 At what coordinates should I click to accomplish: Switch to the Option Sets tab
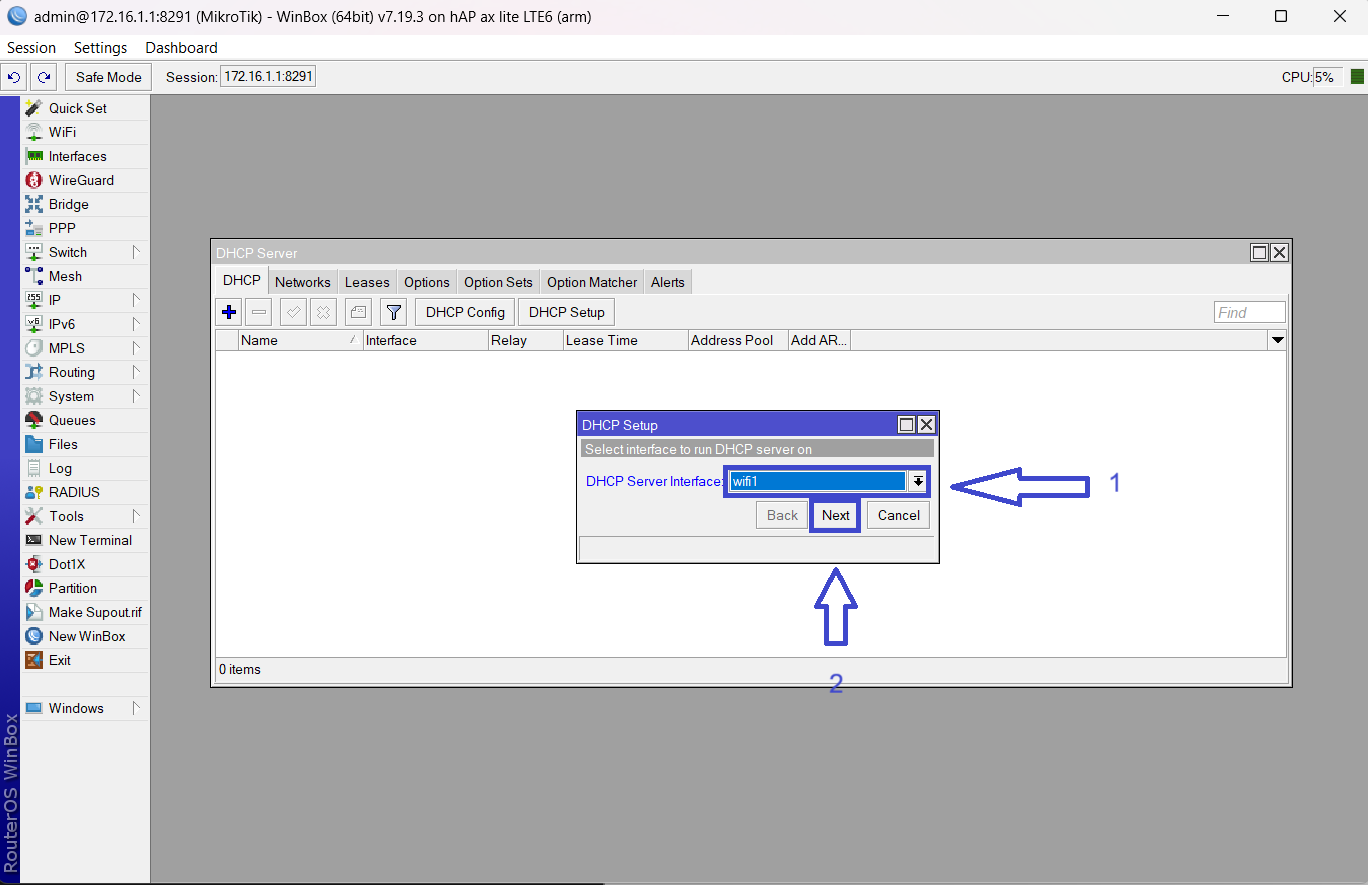[x=499, y=282]
